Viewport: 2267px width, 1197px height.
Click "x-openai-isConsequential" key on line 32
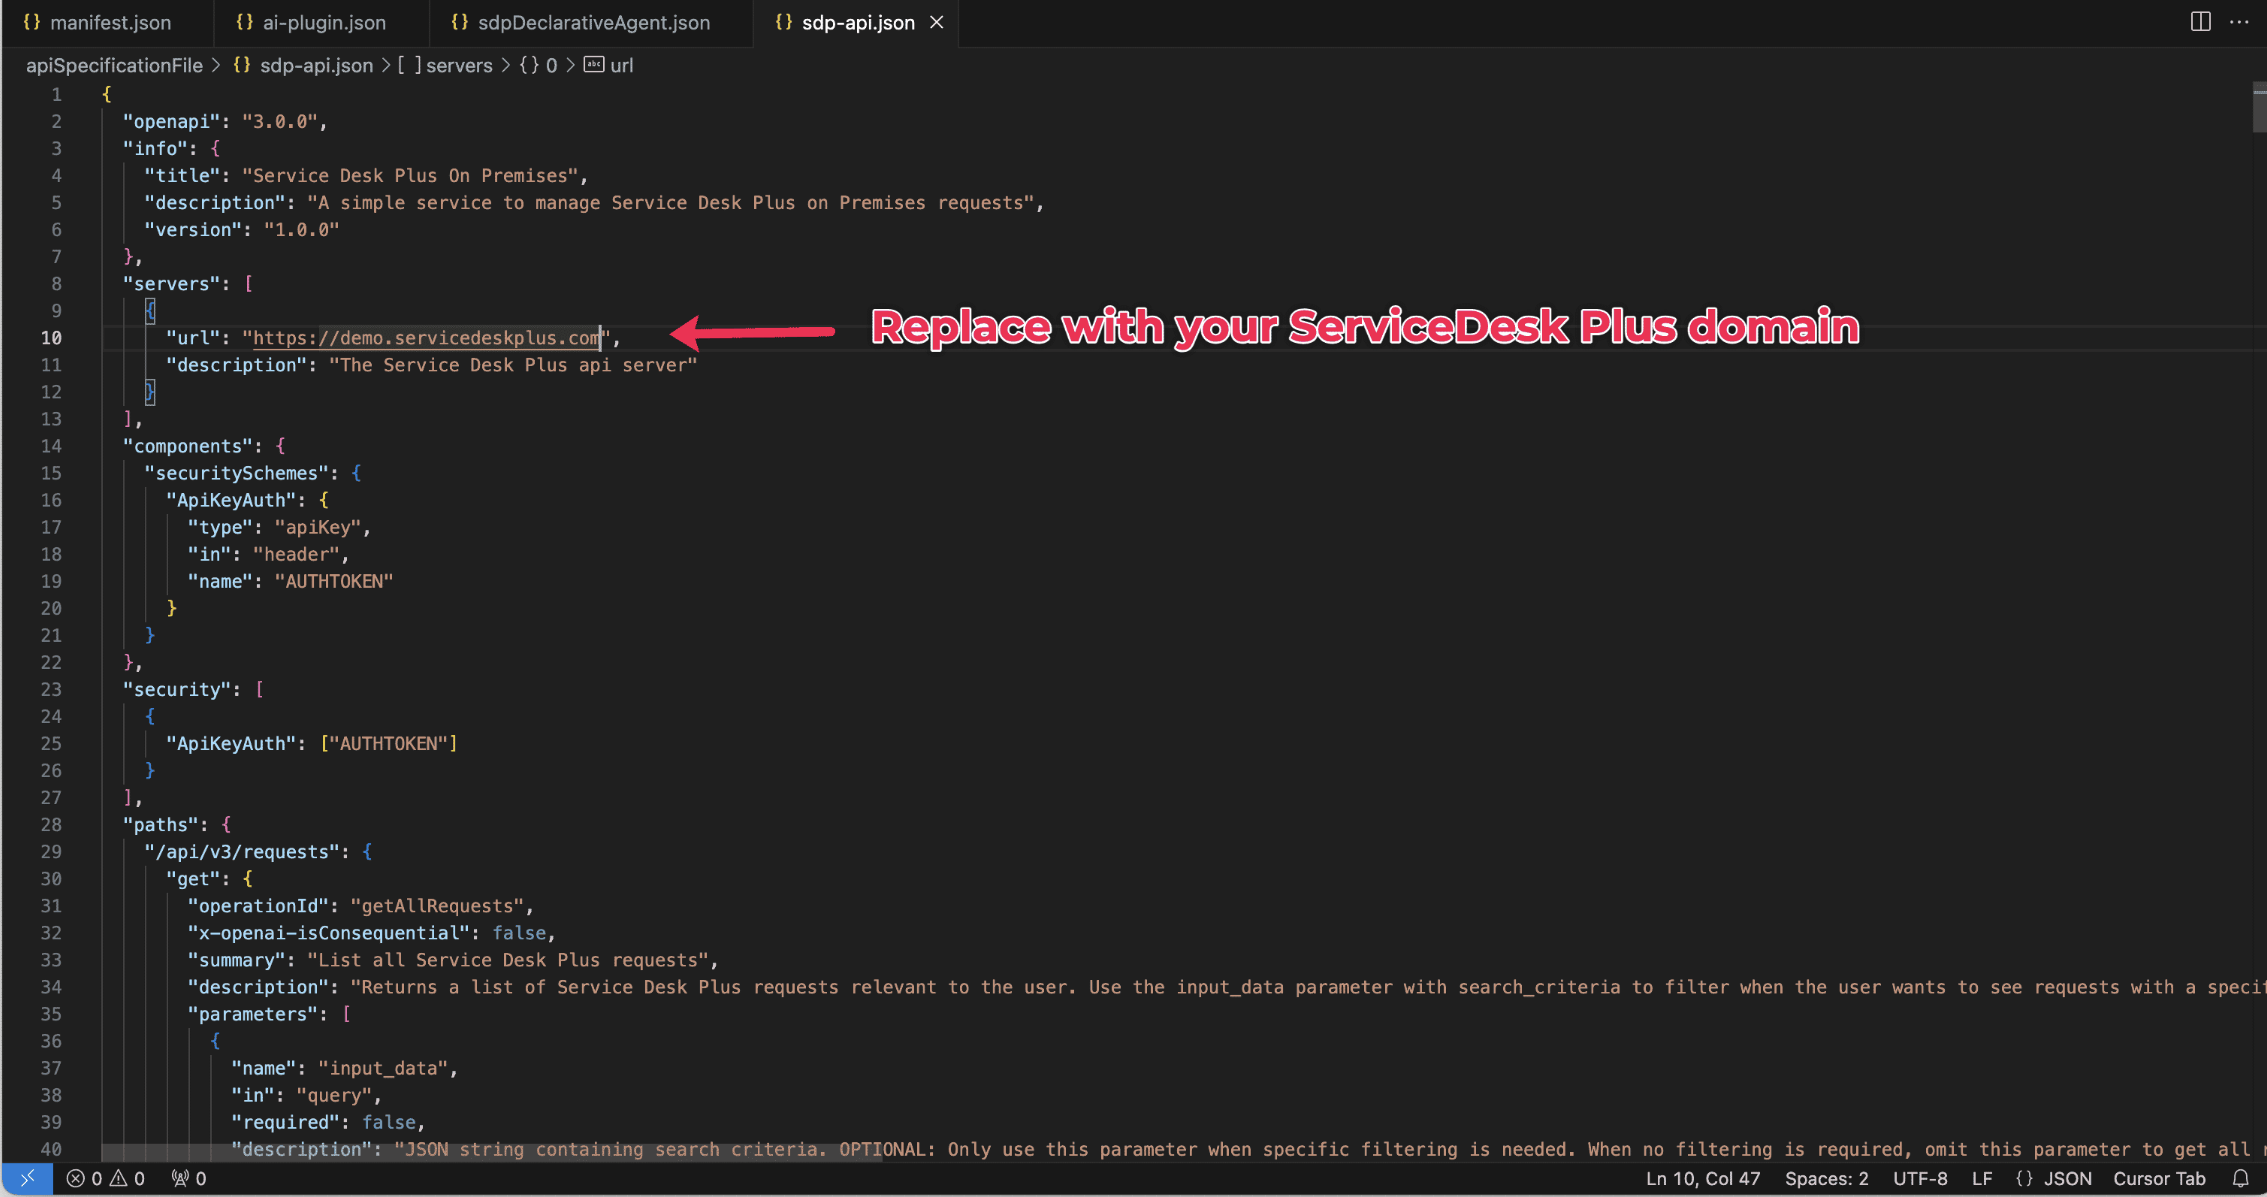(329, 933)
